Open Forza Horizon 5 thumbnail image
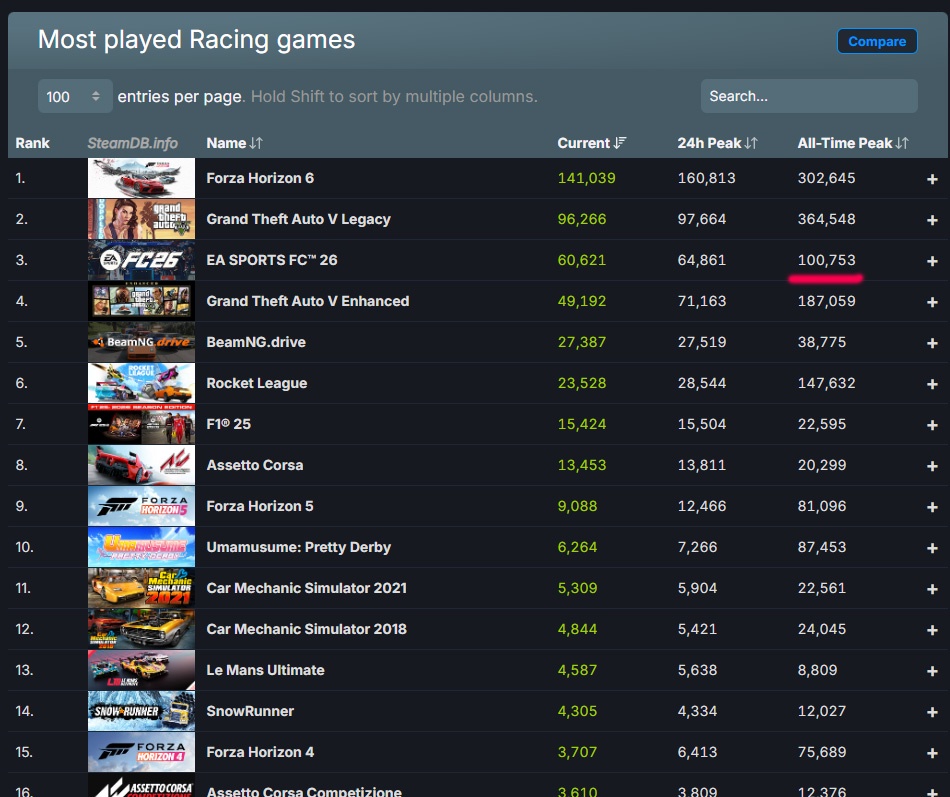Screen dimensions: 950x797 click(141, 506)
